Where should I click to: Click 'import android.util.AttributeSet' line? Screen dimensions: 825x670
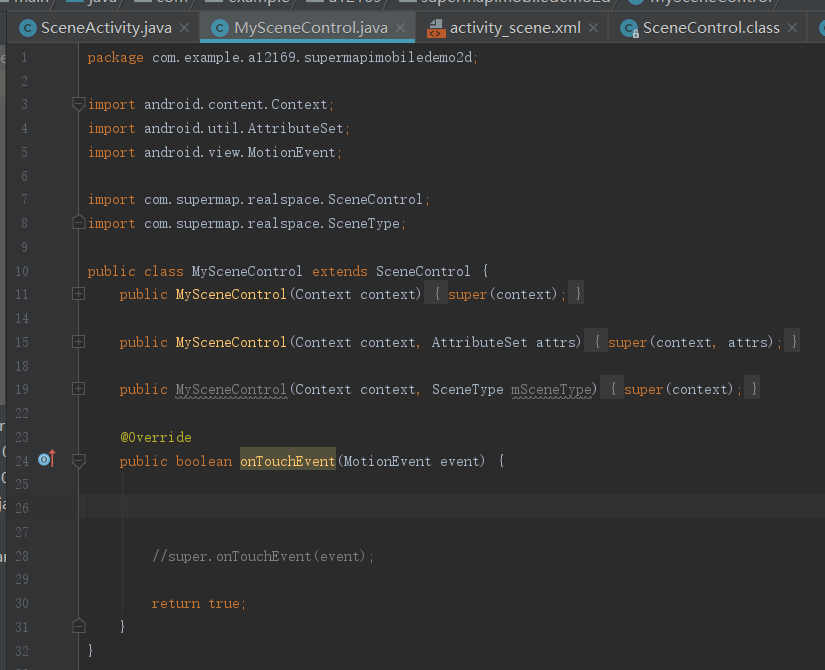point(218,128)
